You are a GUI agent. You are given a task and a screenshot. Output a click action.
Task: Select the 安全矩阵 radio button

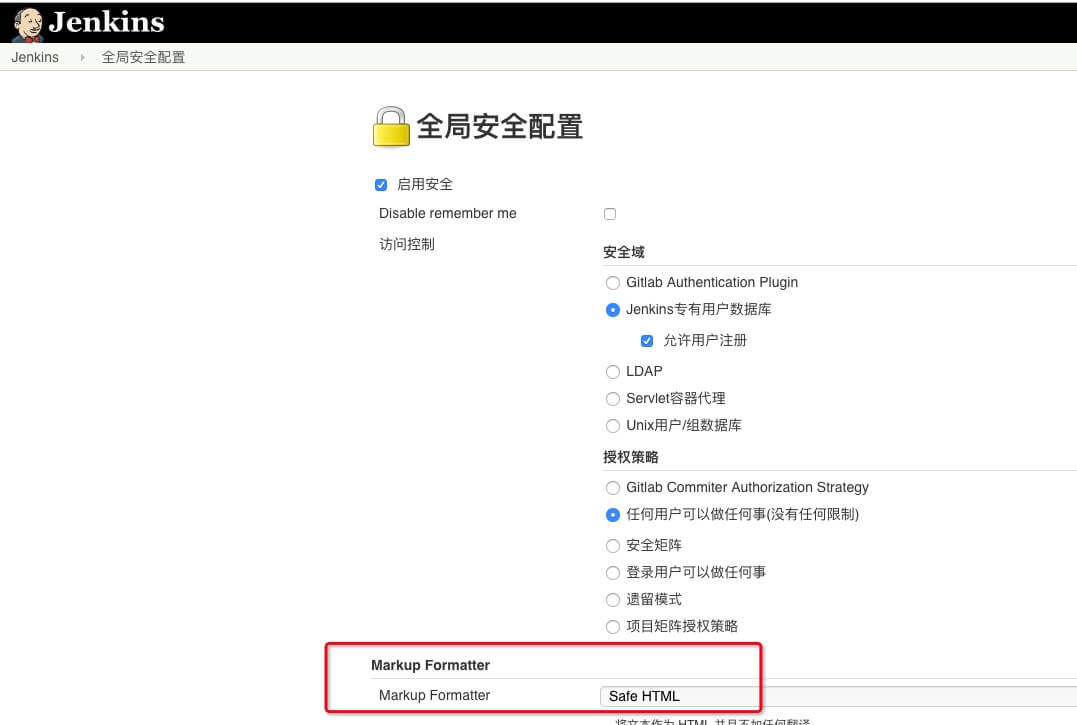pyautogui.click(x=613, y=545)
